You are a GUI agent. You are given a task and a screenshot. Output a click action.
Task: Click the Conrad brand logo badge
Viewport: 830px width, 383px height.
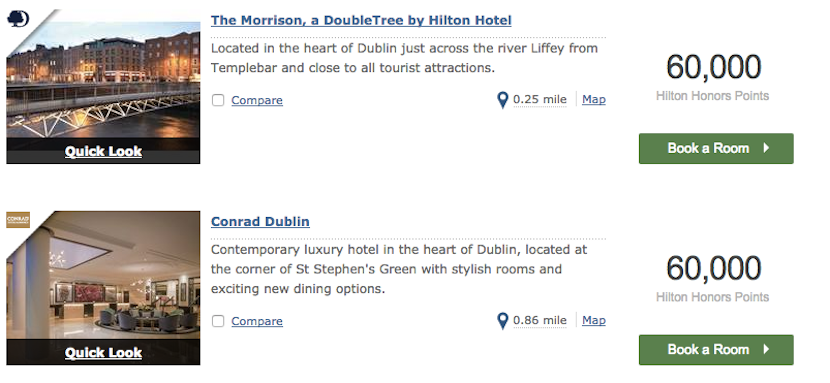coord(18,220)
